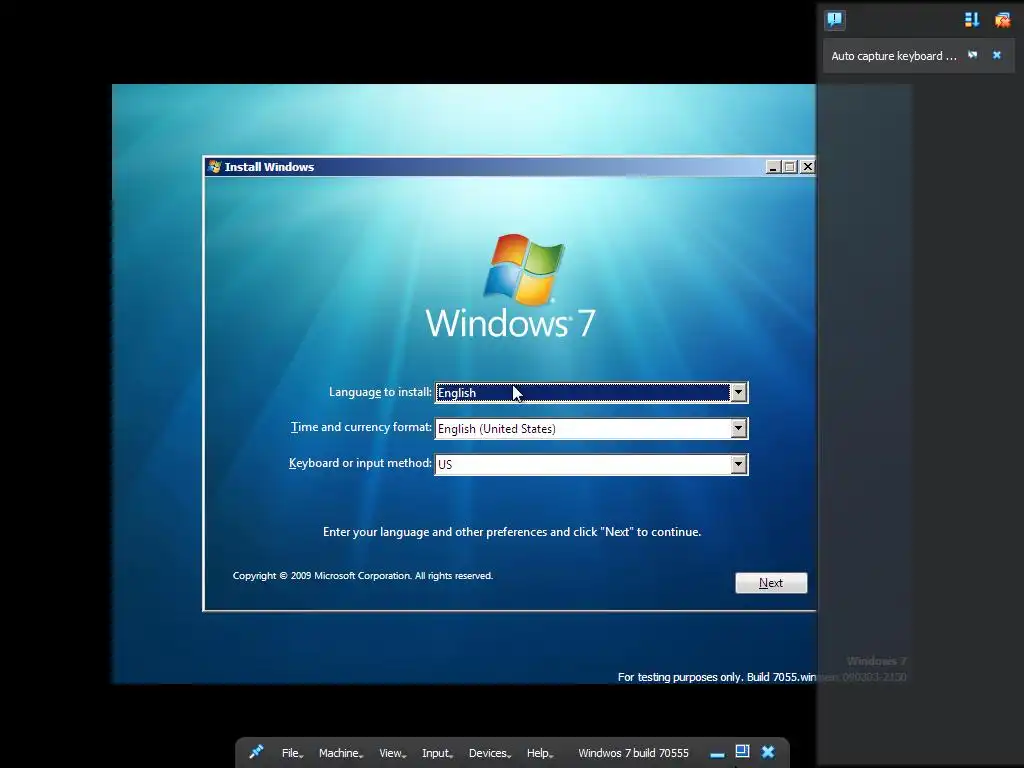
Task: Click the 'Time and currency format:' label
Action: [361, 427]
